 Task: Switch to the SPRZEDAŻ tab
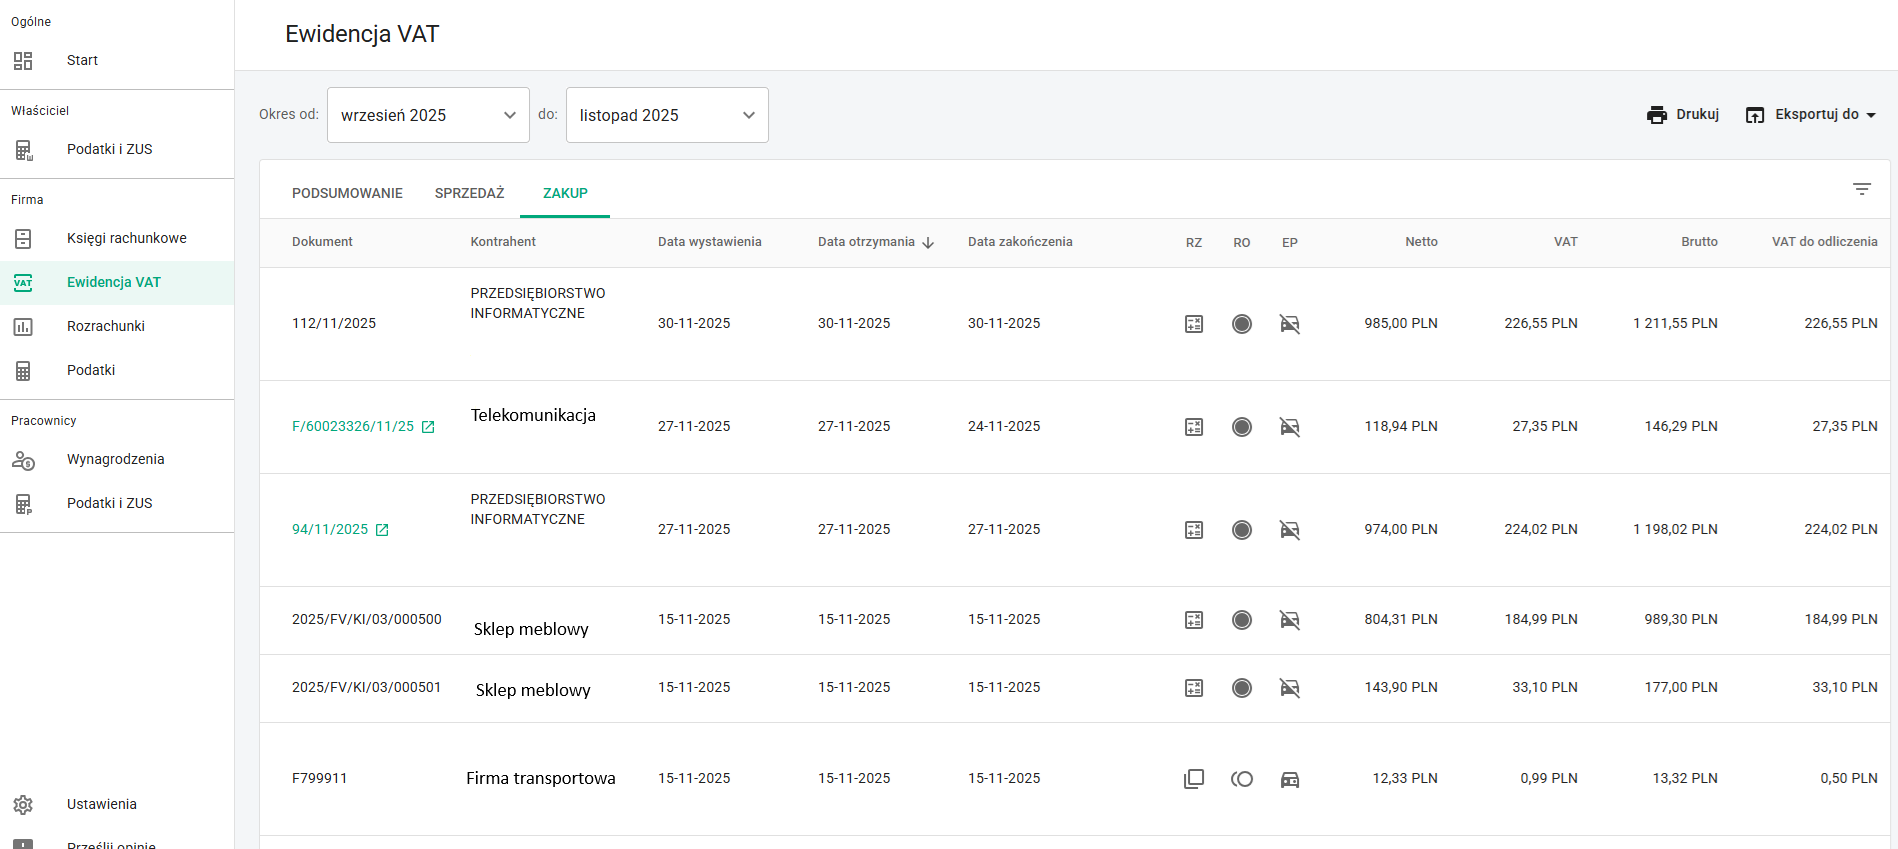(469, 193)
